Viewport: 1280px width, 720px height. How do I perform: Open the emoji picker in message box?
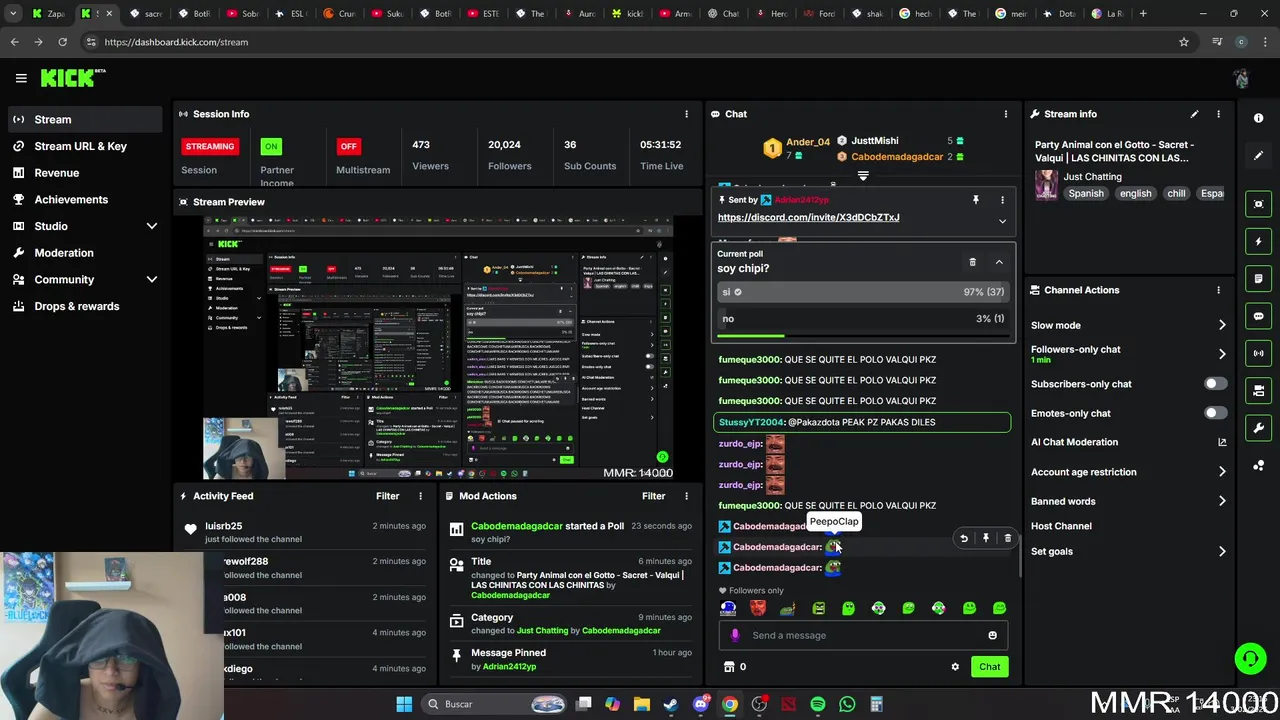coord(992,635)
